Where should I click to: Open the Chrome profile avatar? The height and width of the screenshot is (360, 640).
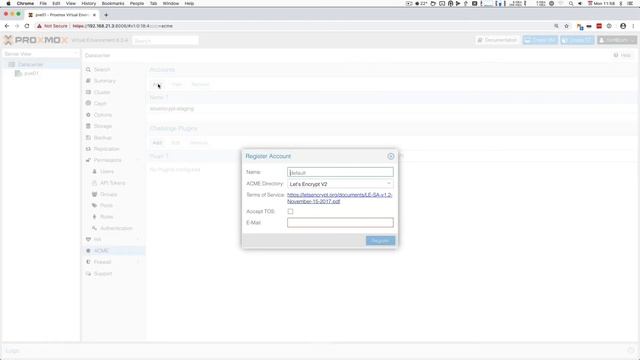tap(623, 26)
